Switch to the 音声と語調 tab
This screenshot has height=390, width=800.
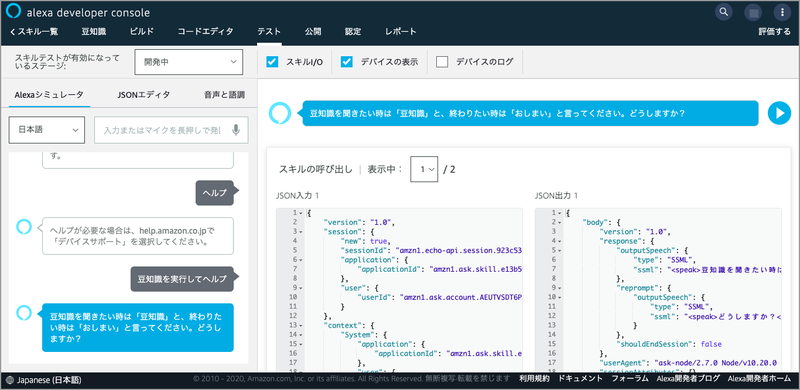[224, 94]
